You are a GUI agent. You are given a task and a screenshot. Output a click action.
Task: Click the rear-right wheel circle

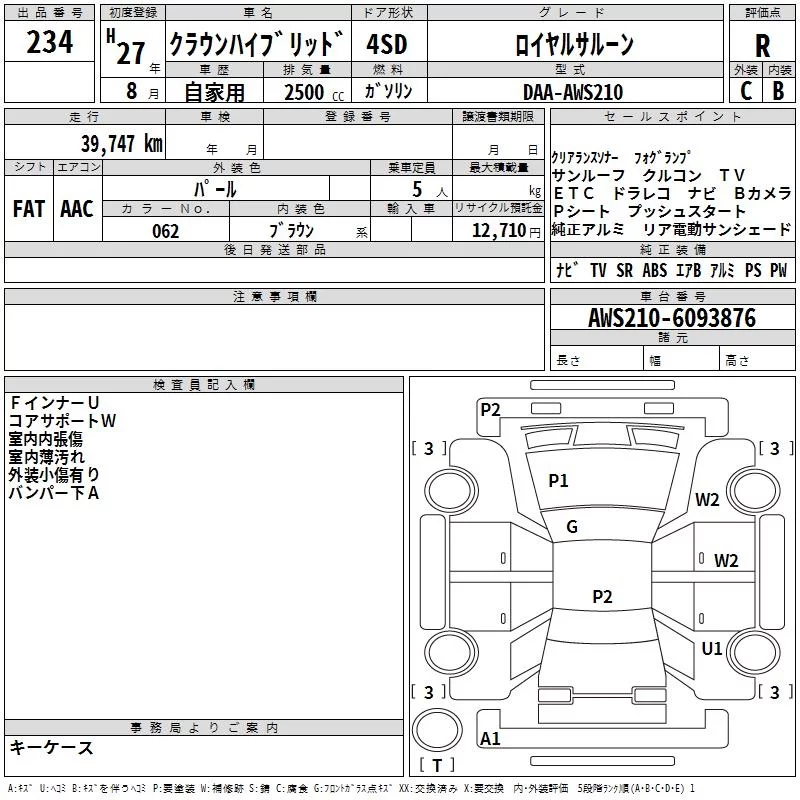[x=754, y=653]
